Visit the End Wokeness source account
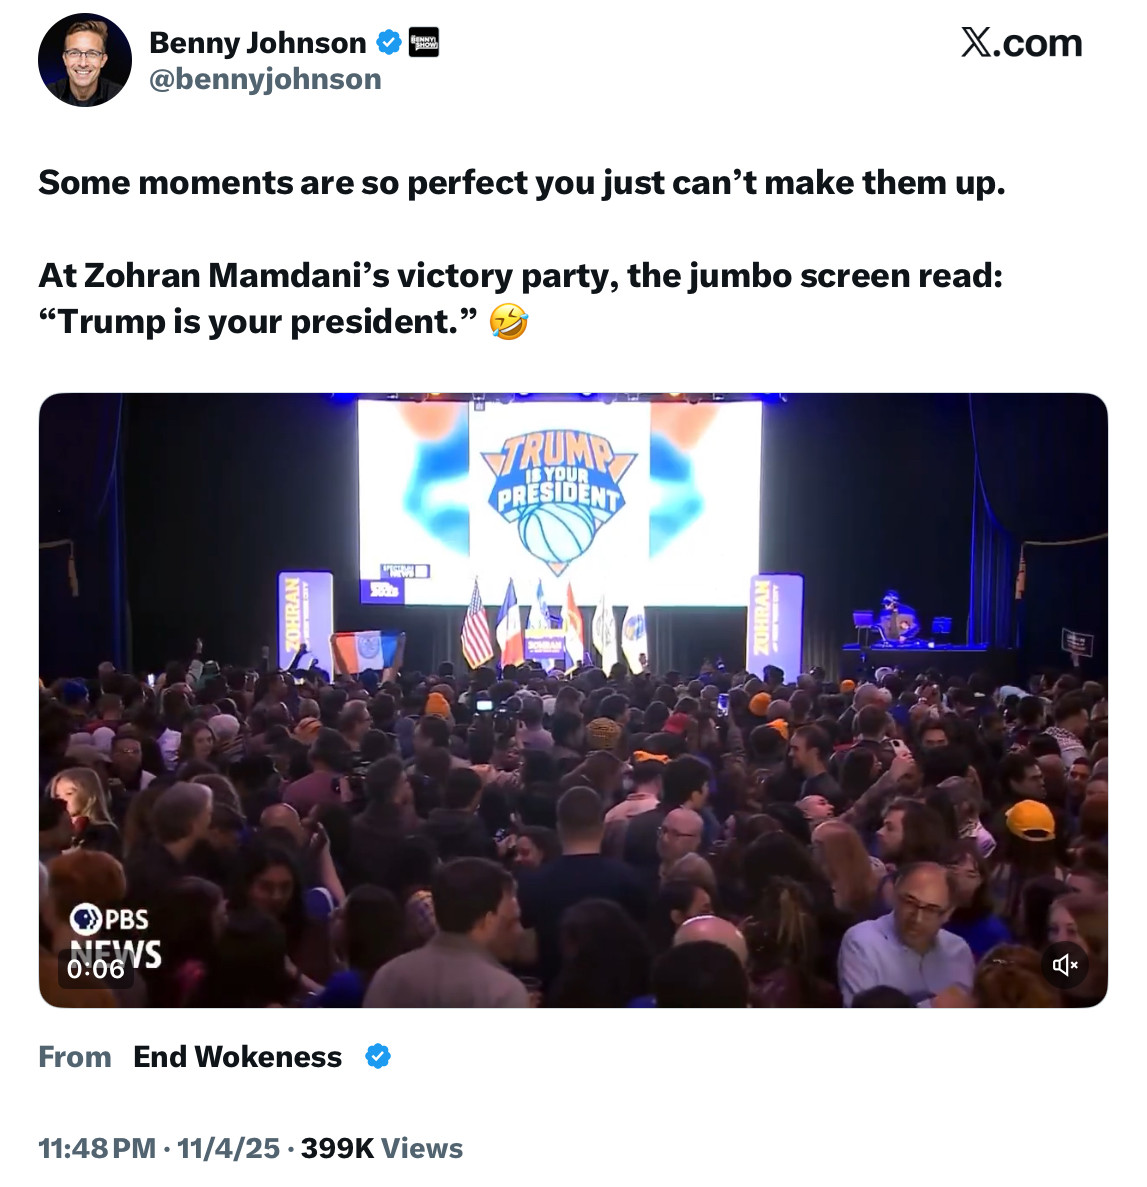1147x1187 pixels. pos(237,1057)
